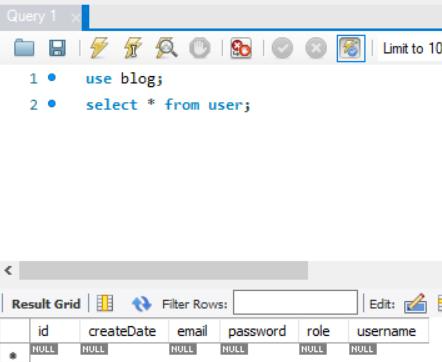This screenshot has height=362, width=442.
Task: Sort by the createDate column header
Action: [x=124, y=331]
